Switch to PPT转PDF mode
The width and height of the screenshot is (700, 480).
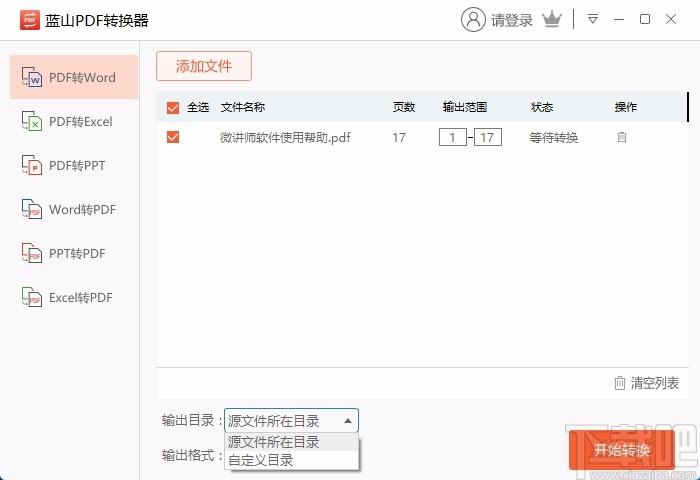click(x=74, y=254)
